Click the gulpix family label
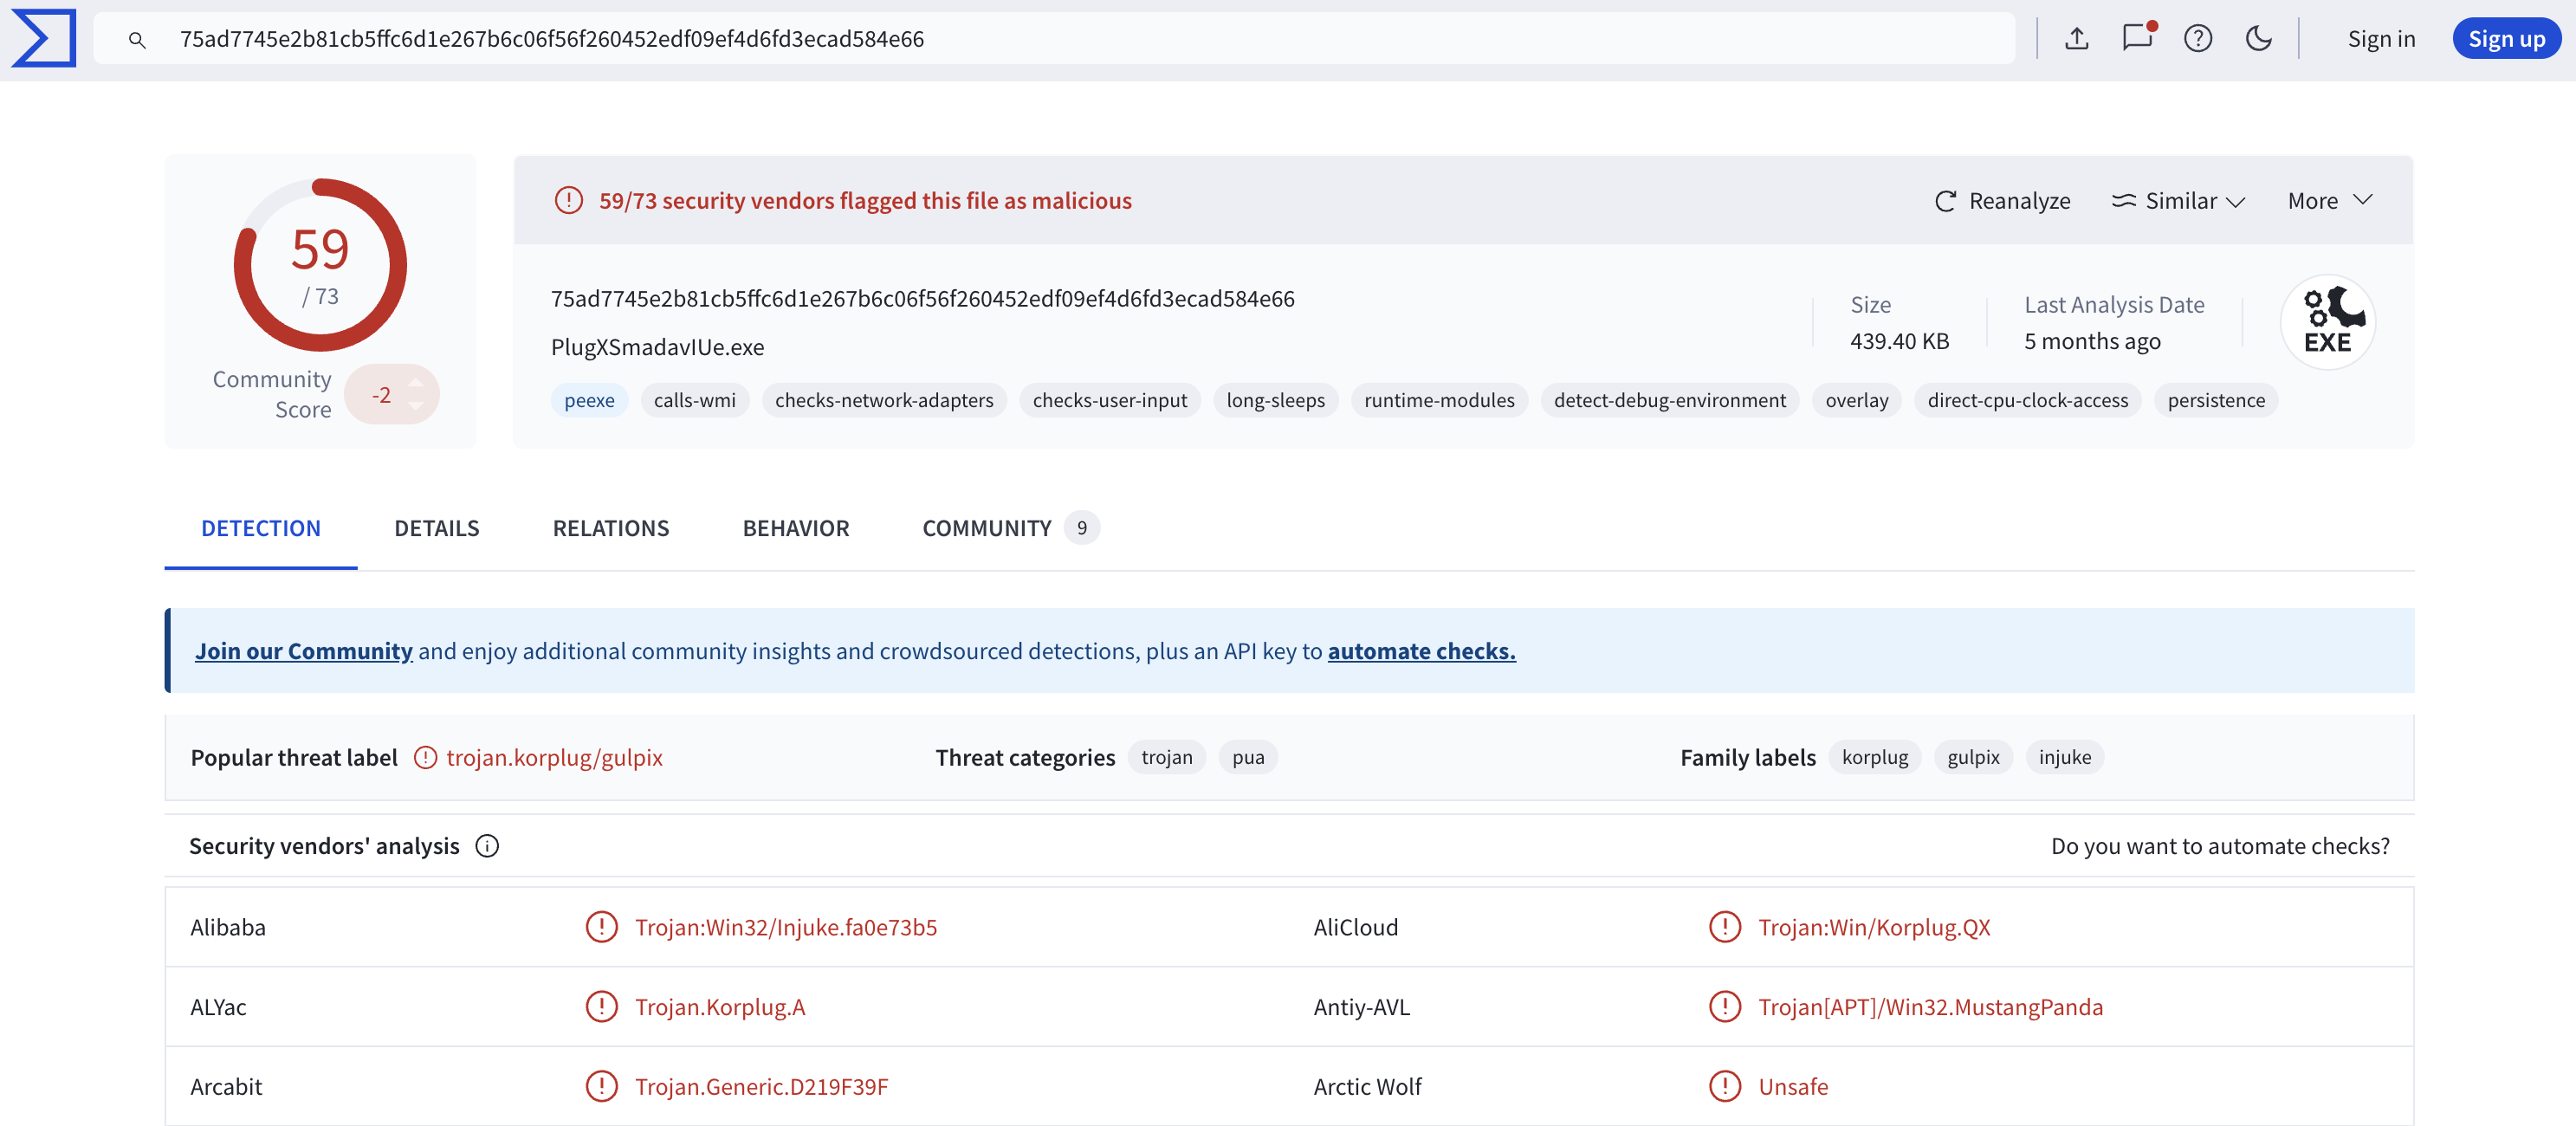 tap(1973, 757)
